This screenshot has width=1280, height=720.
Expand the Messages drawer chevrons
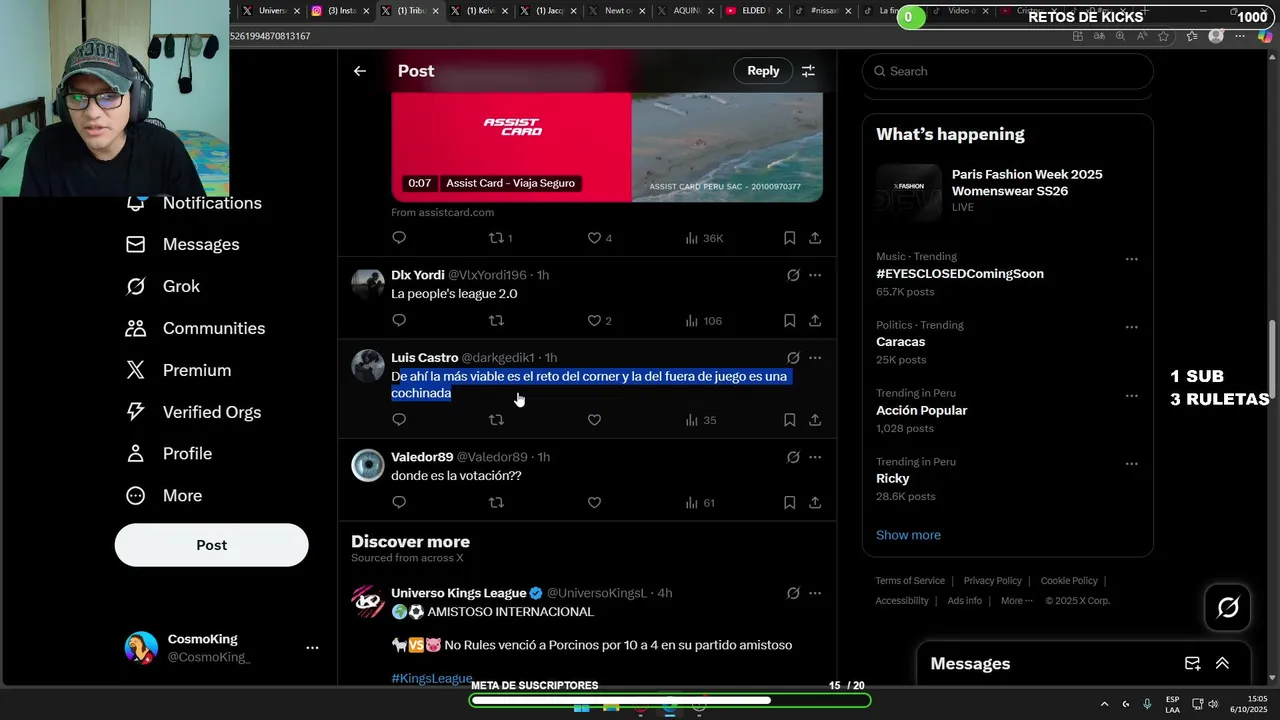pos(1222,663)
